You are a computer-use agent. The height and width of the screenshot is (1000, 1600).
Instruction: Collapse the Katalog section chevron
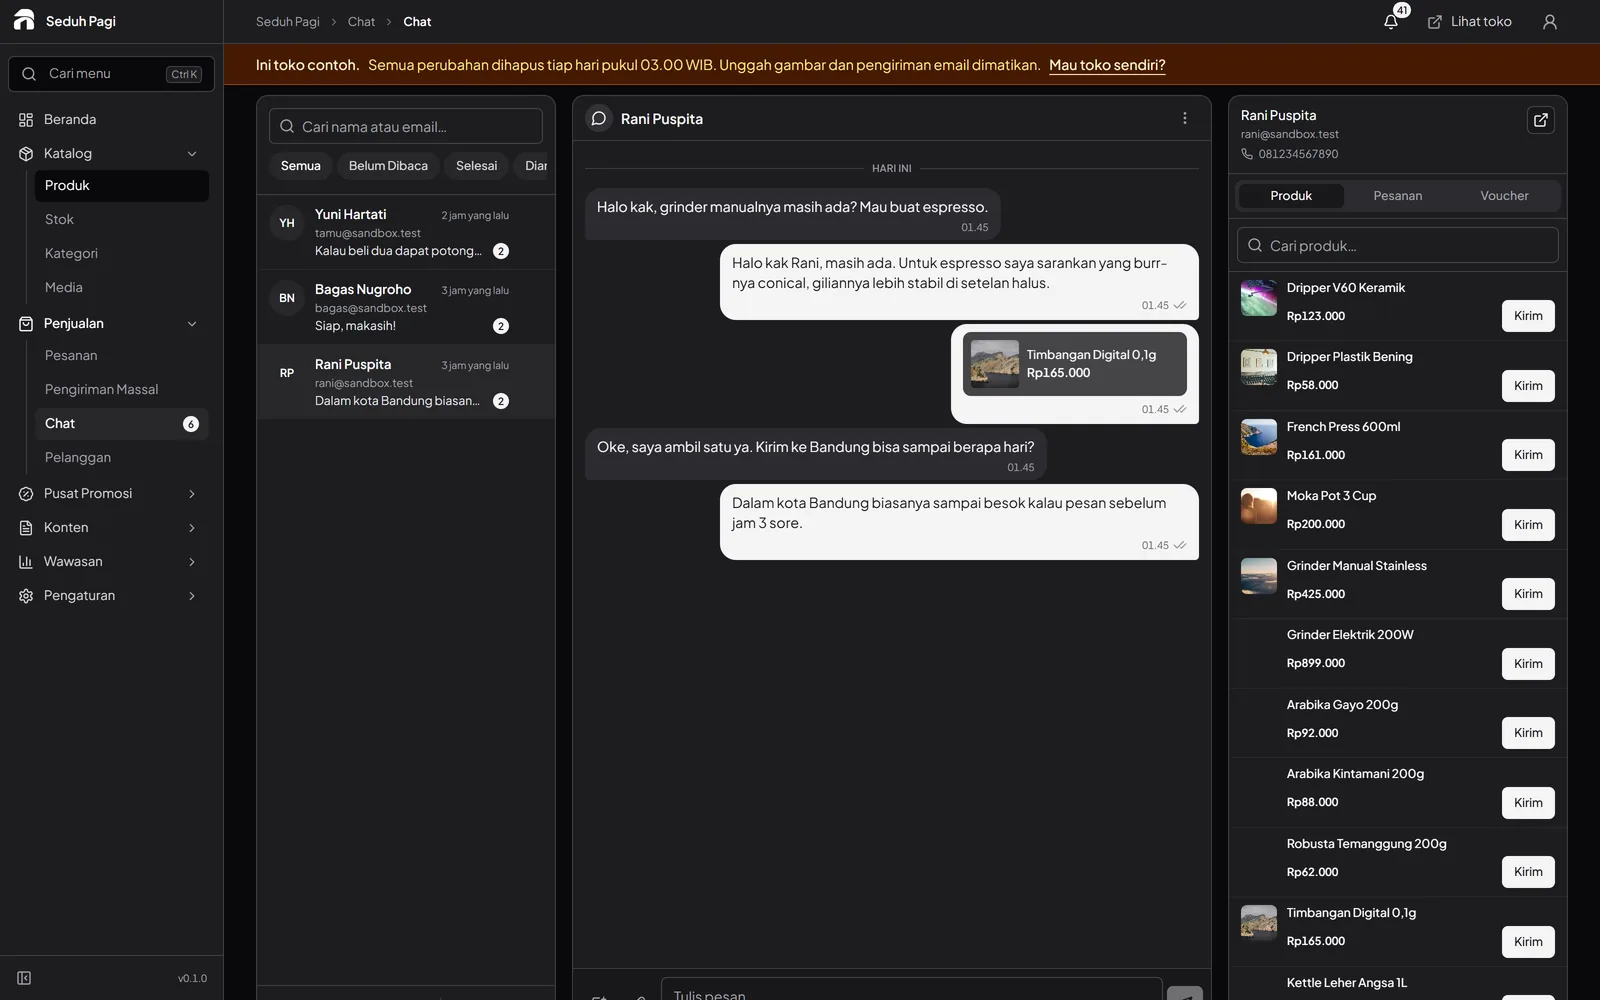192,153
